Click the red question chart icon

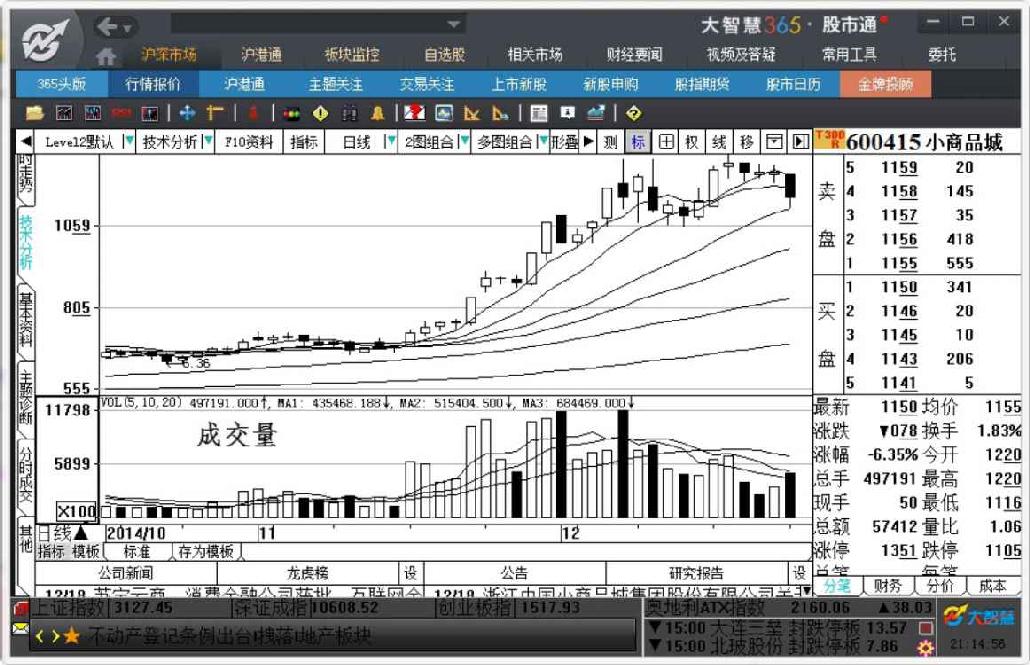tap(414, 114)
